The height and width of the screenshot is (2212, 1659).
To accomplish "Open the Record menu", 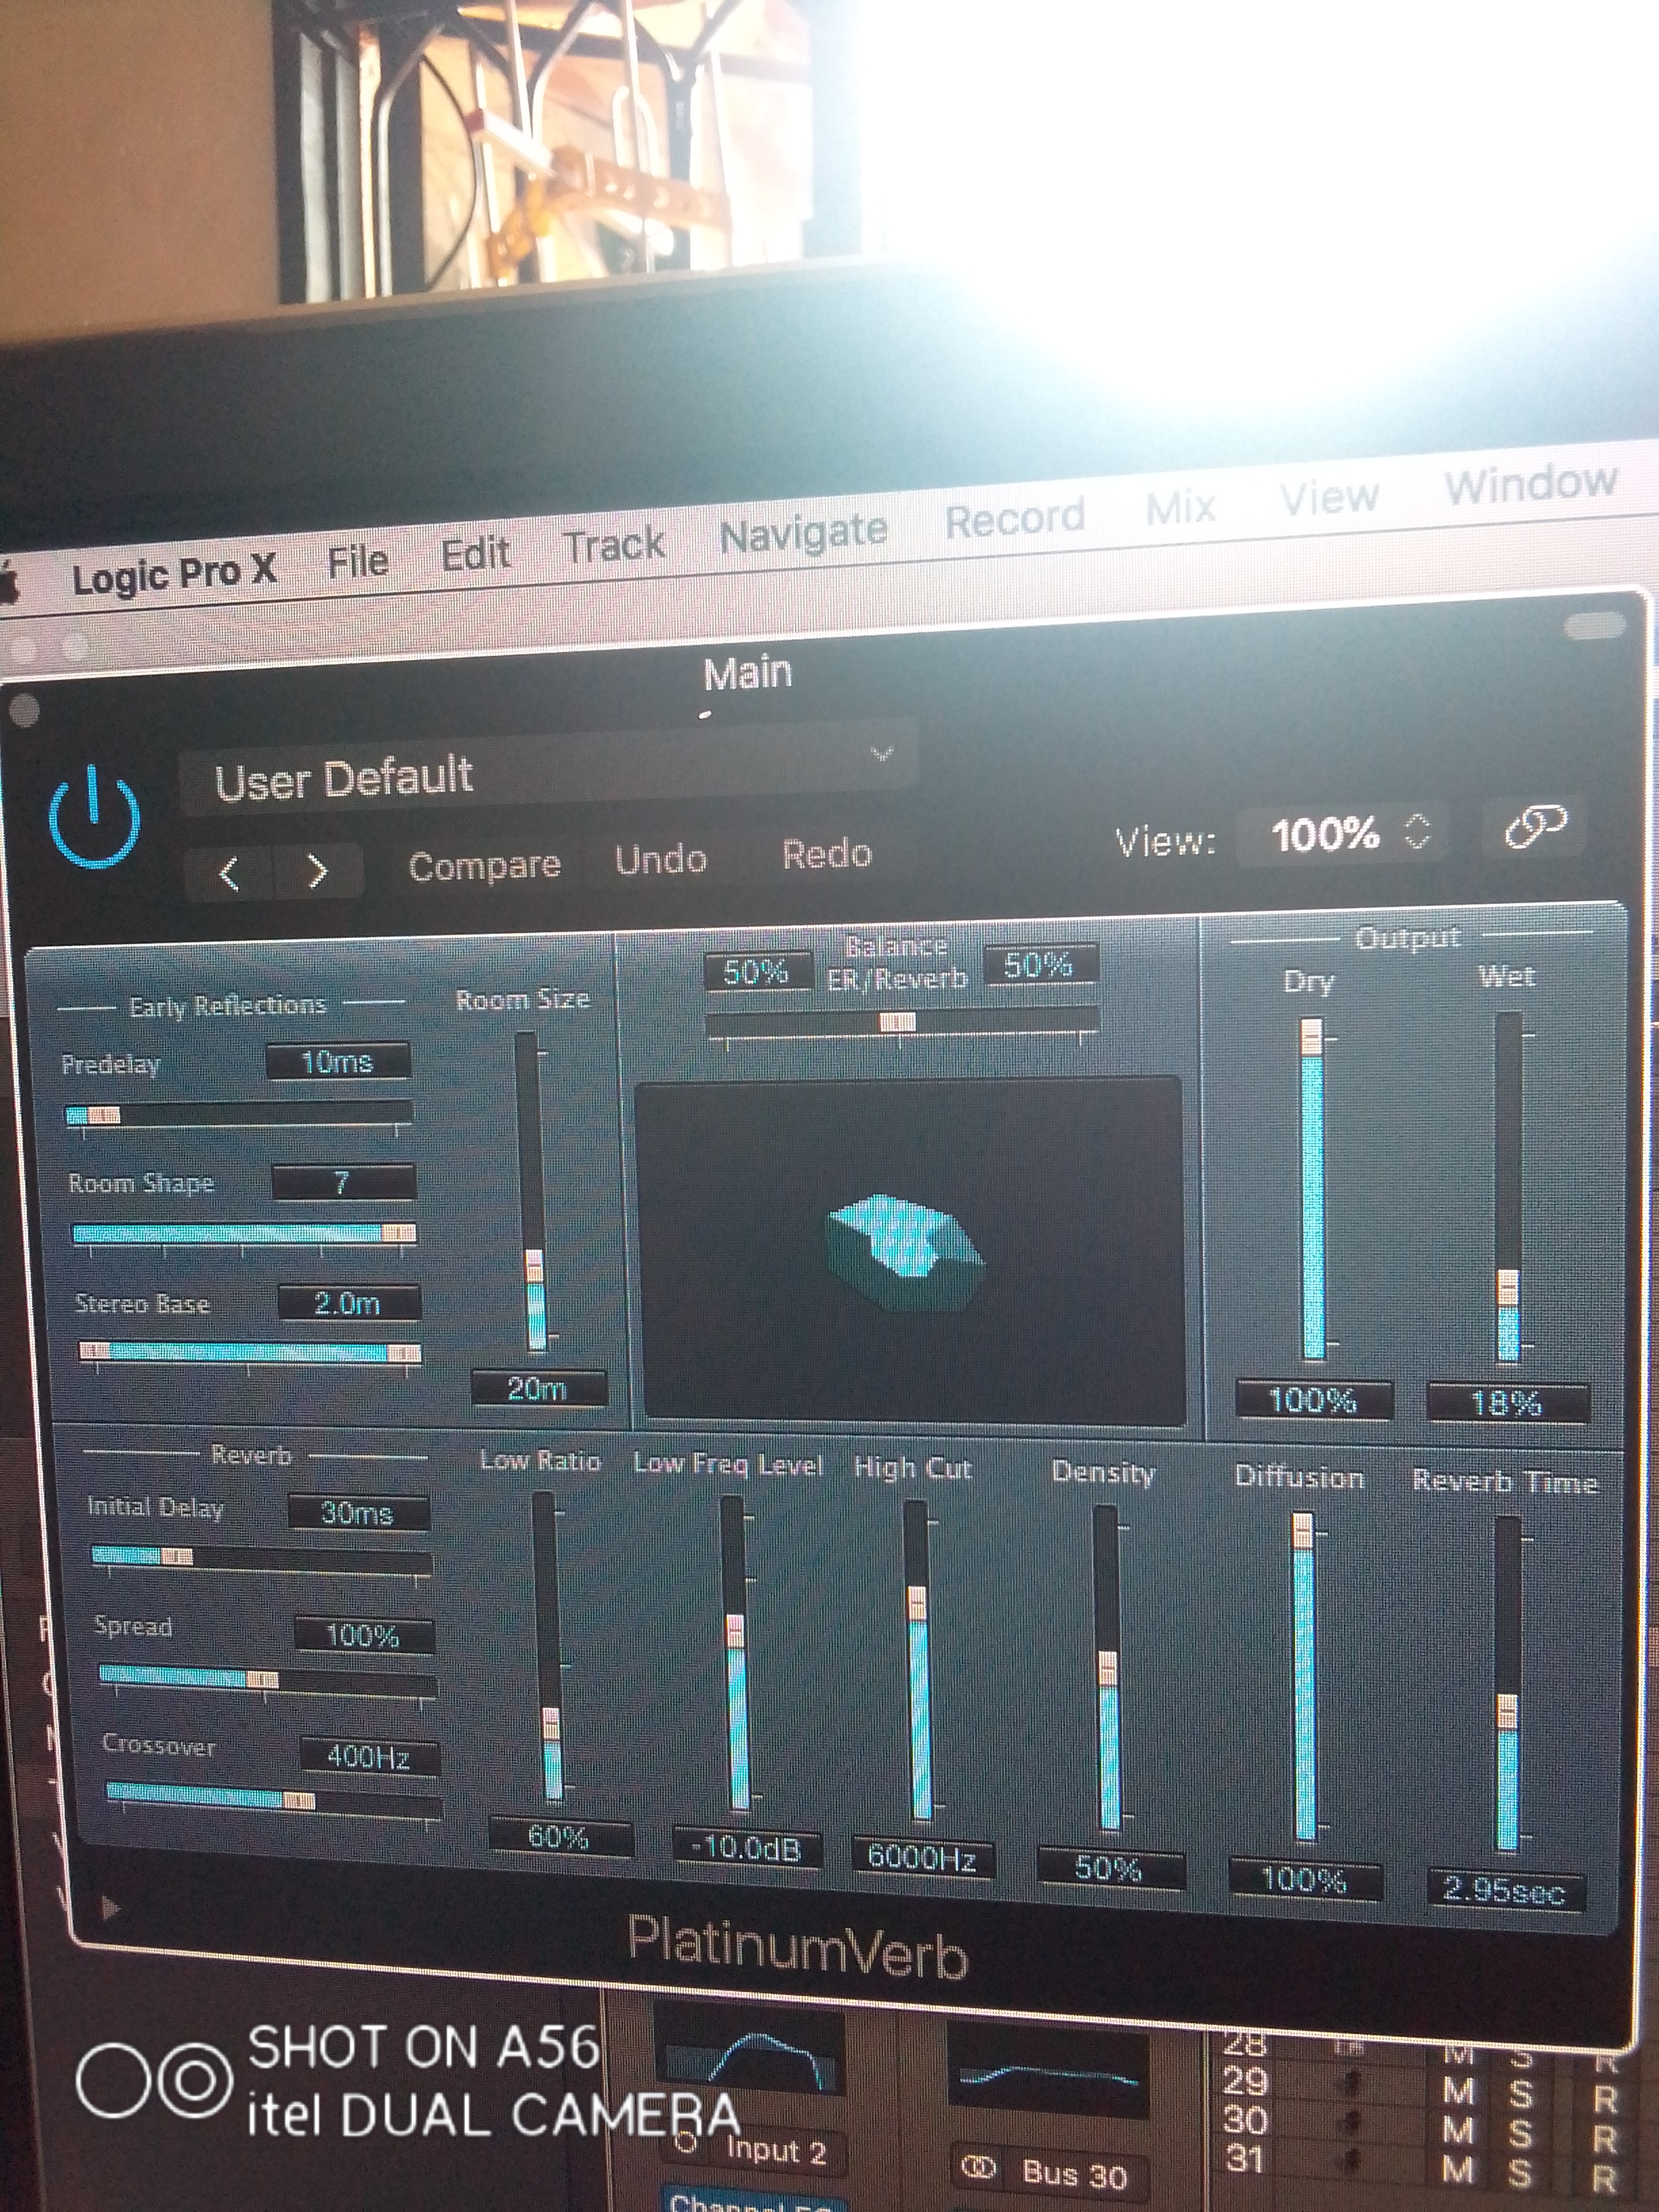I will 1015,518.
